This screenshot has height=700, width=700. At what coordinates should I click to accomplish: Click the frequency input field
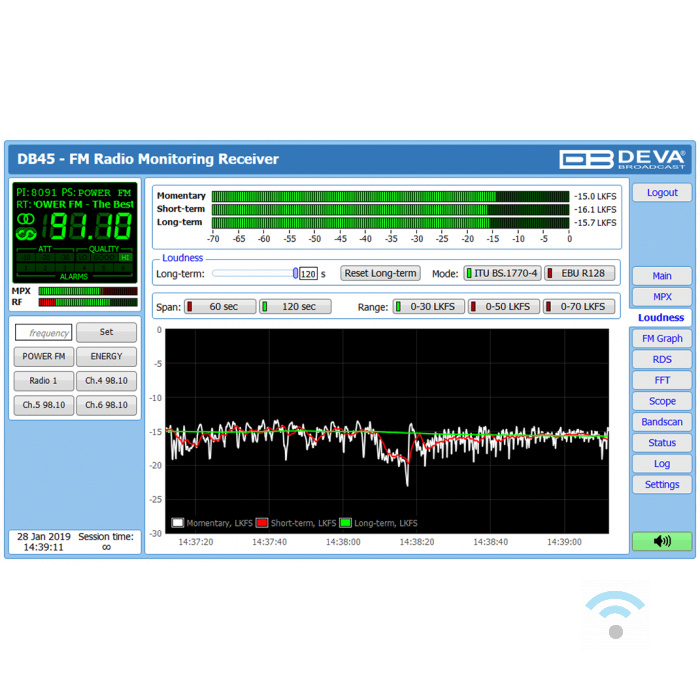tap(44, 333)
